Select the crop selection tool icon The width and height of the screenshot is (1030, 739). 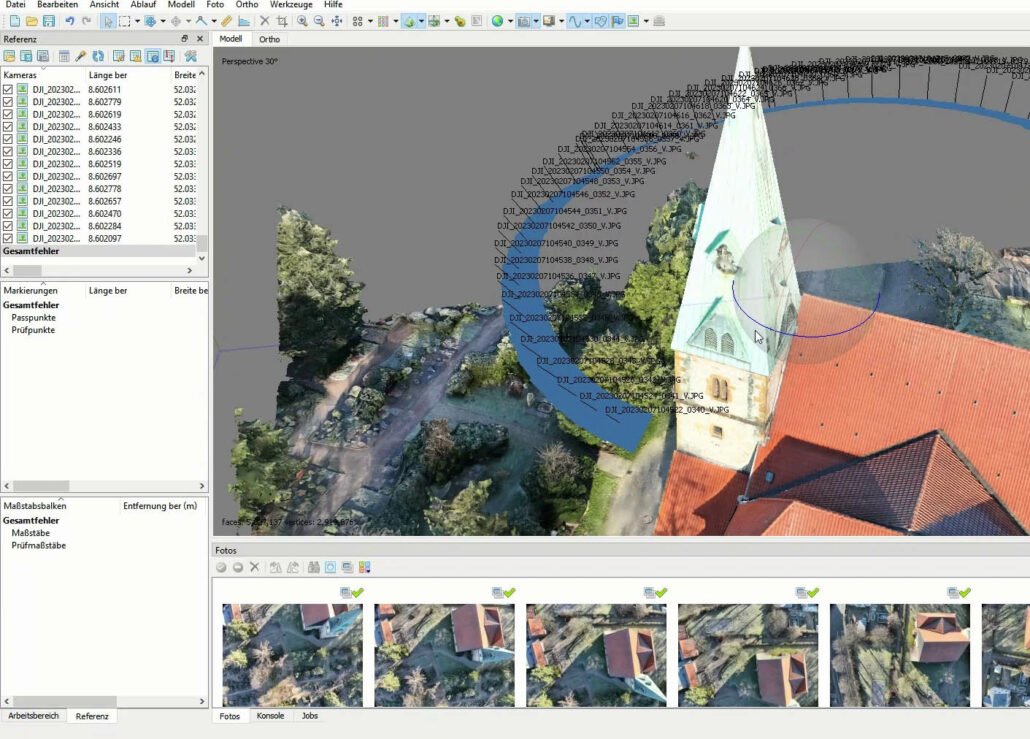click(x=282, y=21)
